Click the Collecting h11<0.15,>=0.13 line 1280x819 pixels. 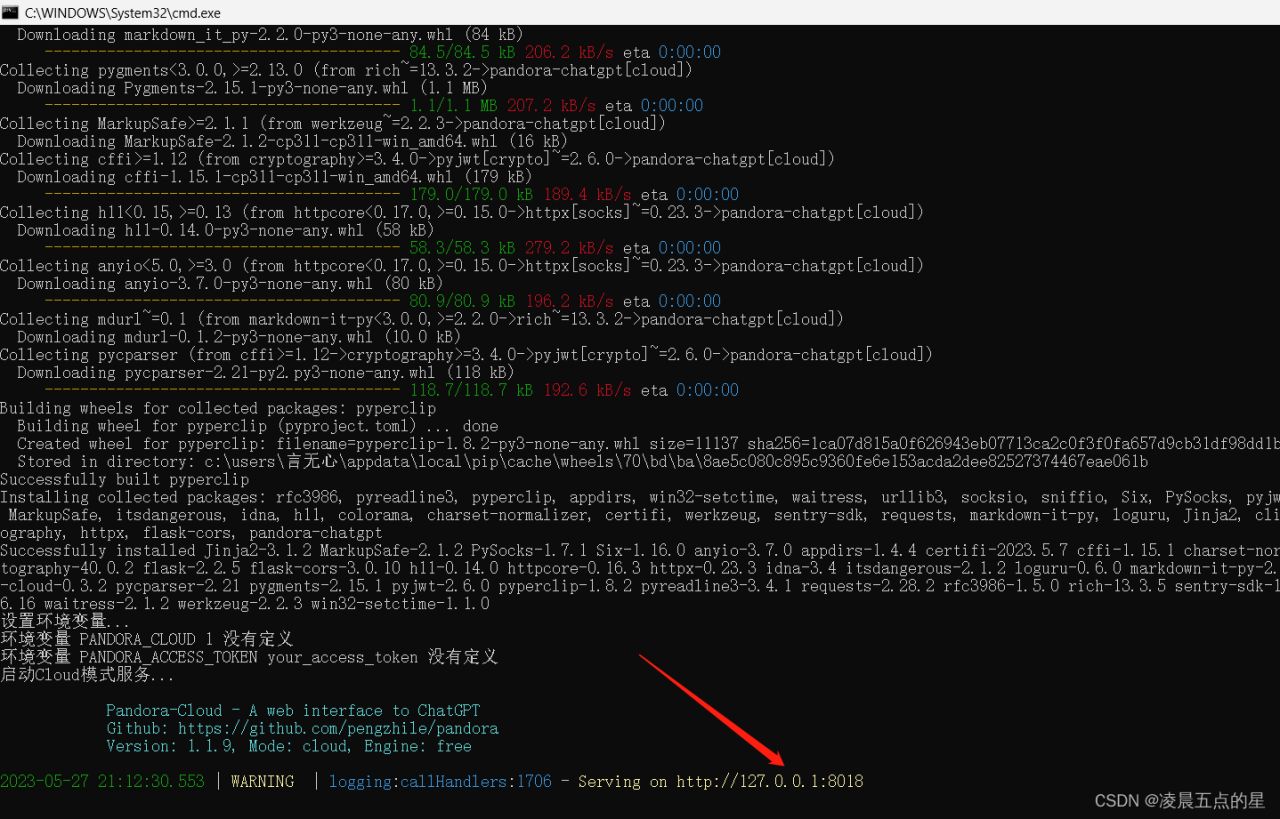pyautogui.click(x=462, y=212)
